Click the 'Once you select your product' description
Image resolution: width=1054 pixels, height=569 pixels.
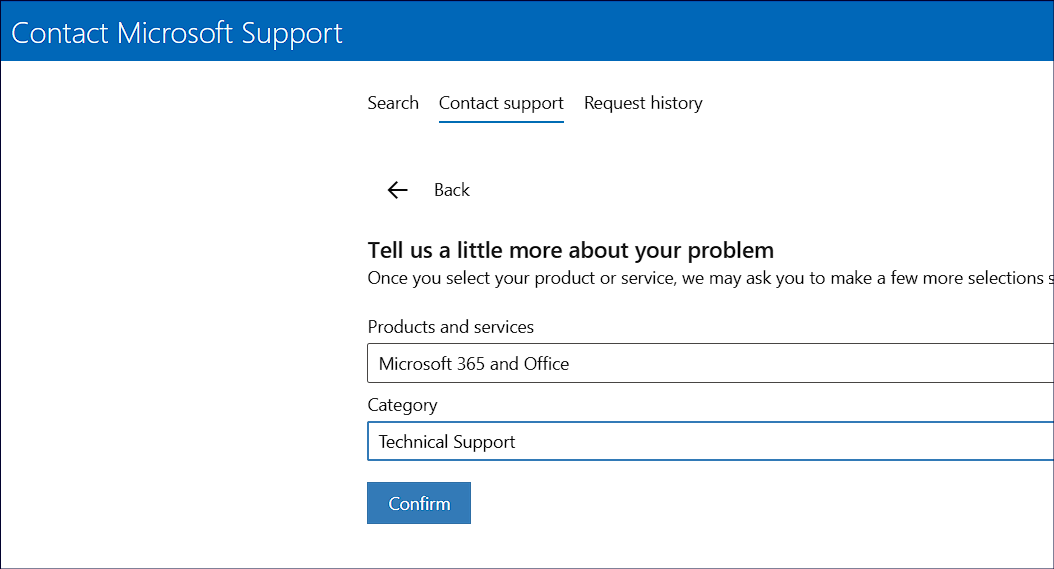[x=710, y=278]
